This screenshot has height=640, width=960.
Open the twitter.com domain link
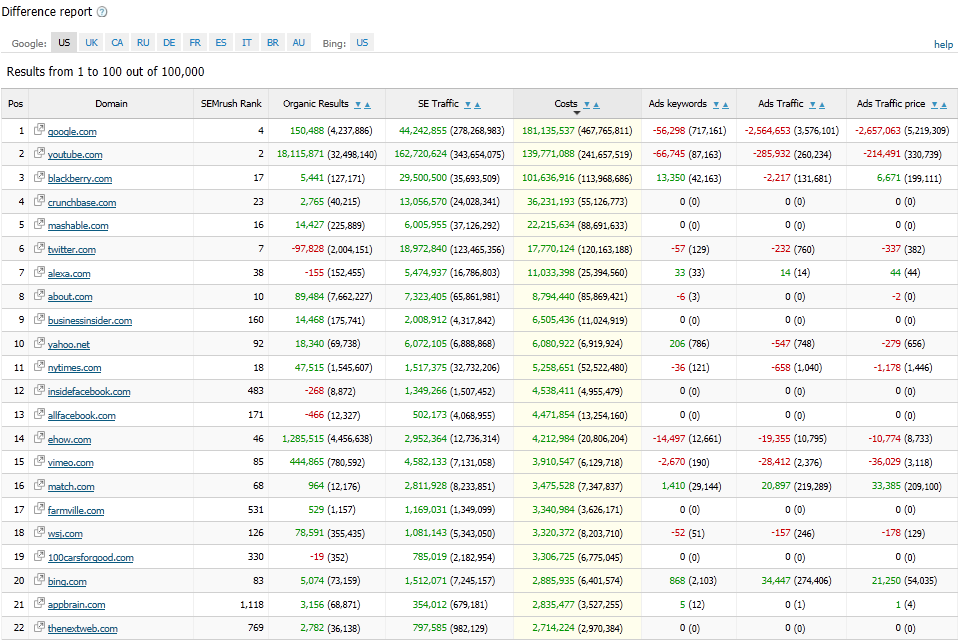(72, 249)
